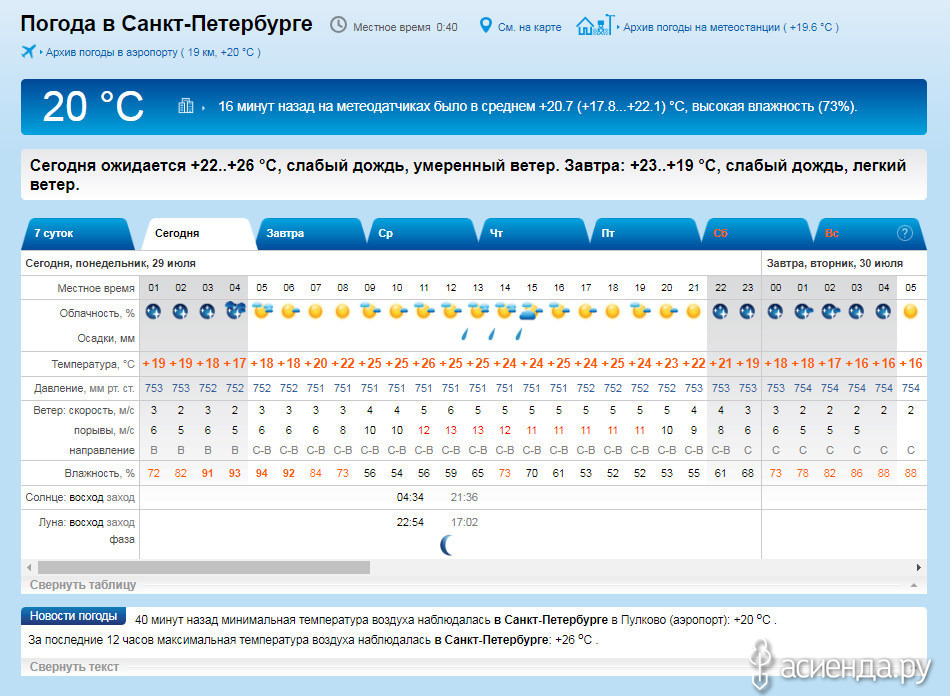Open Архив погоды в аэропорту link
This screenshot has width=950, height=696.
pos(153,52)
